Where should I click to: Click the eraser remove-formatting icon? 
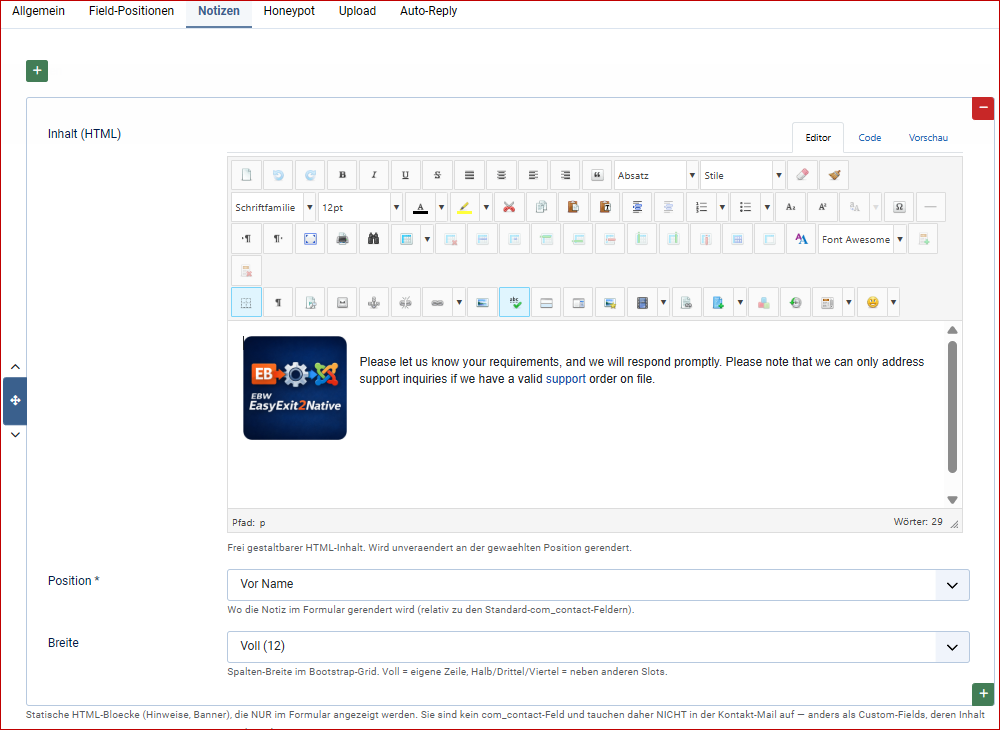click(802, 175)
